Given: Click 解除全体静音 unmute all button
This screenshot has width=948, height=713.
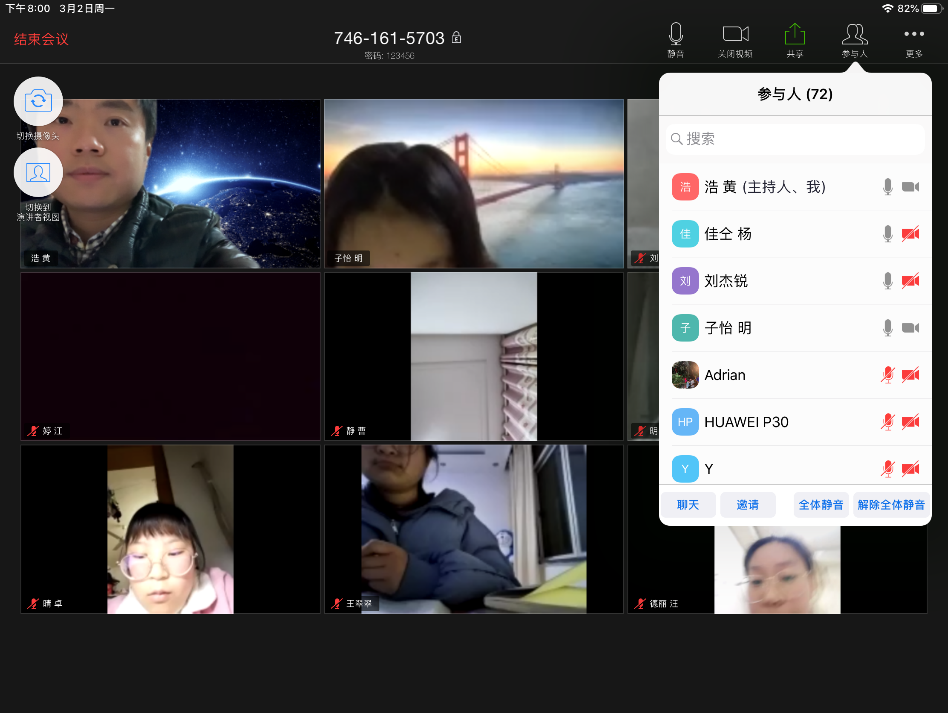Looking at the screenshot, I should 891,505.
